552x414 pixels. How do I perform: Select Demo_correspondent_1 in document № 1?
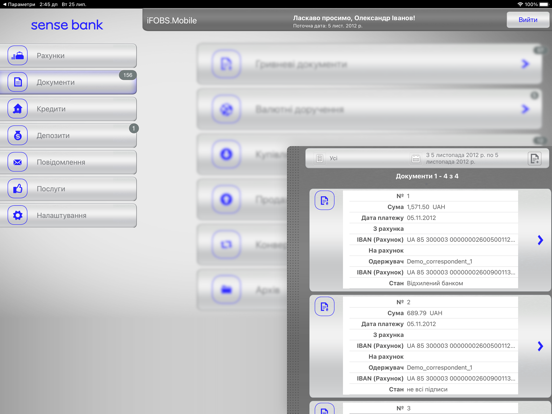coord(439,262)
